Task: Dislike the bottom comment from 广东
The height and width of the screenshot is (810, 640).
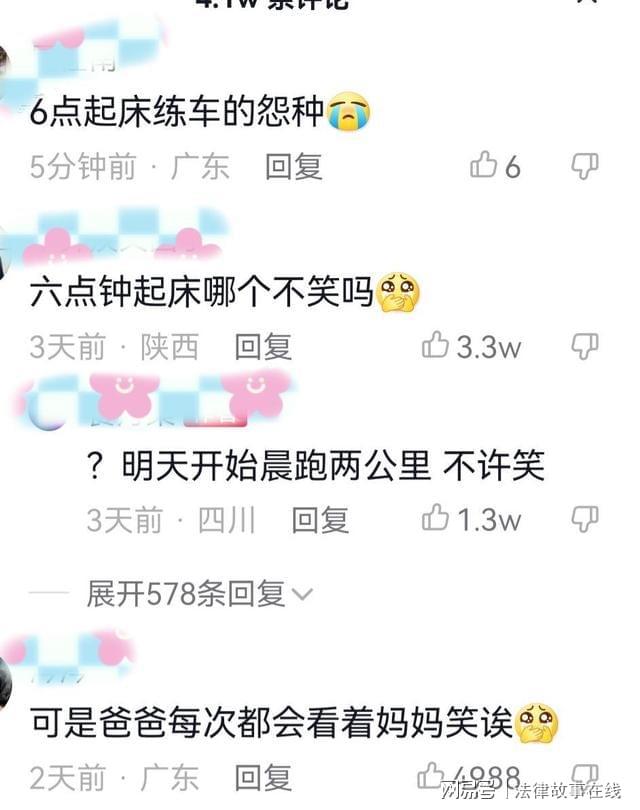Action: tap(585, 776)
